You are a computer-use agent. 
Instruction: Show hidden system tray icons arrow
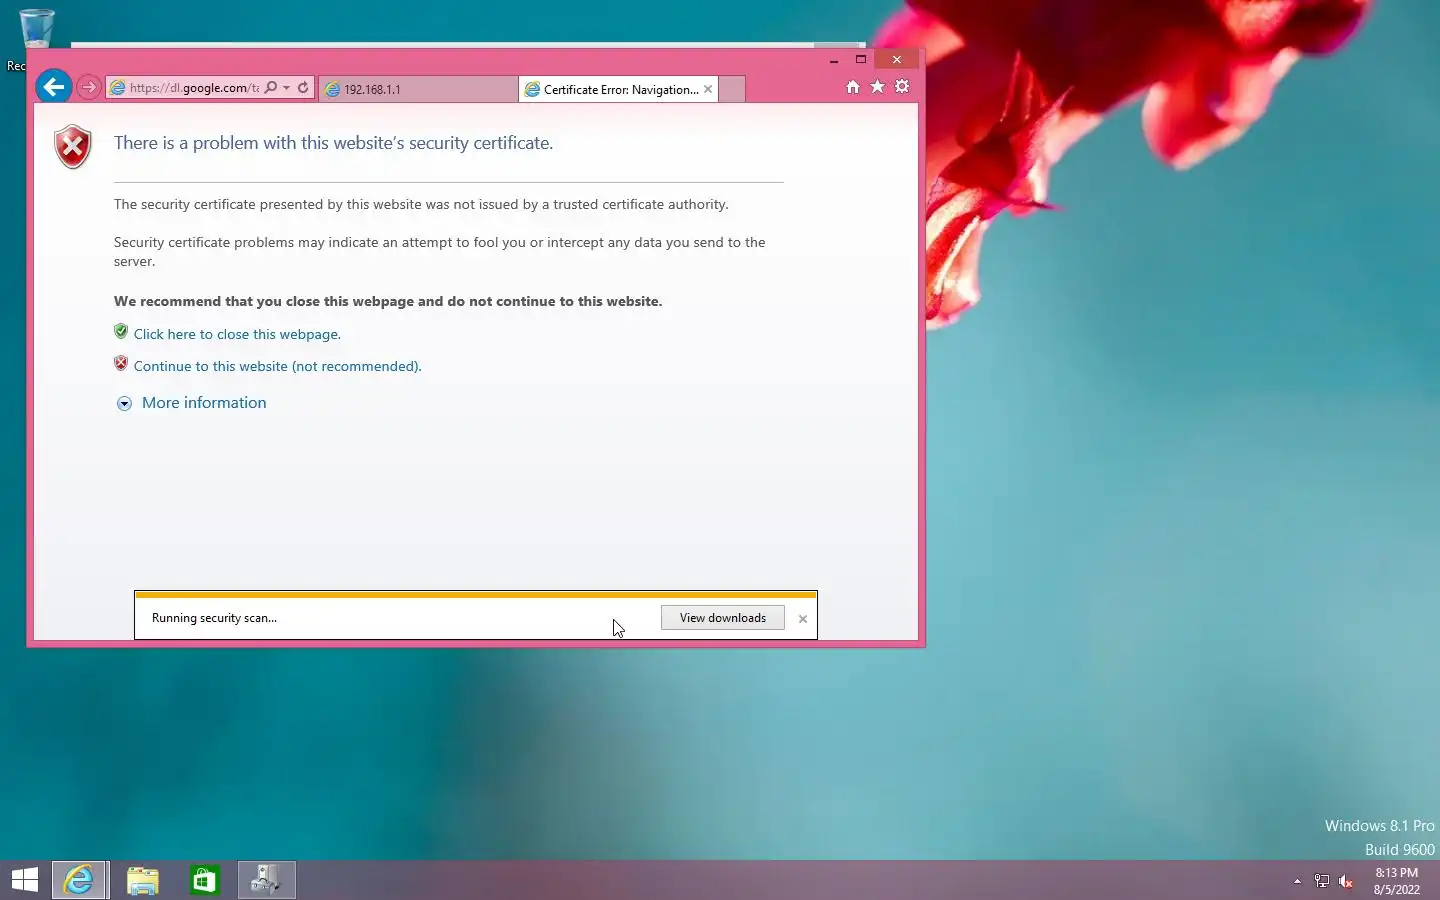point(1297,881)
